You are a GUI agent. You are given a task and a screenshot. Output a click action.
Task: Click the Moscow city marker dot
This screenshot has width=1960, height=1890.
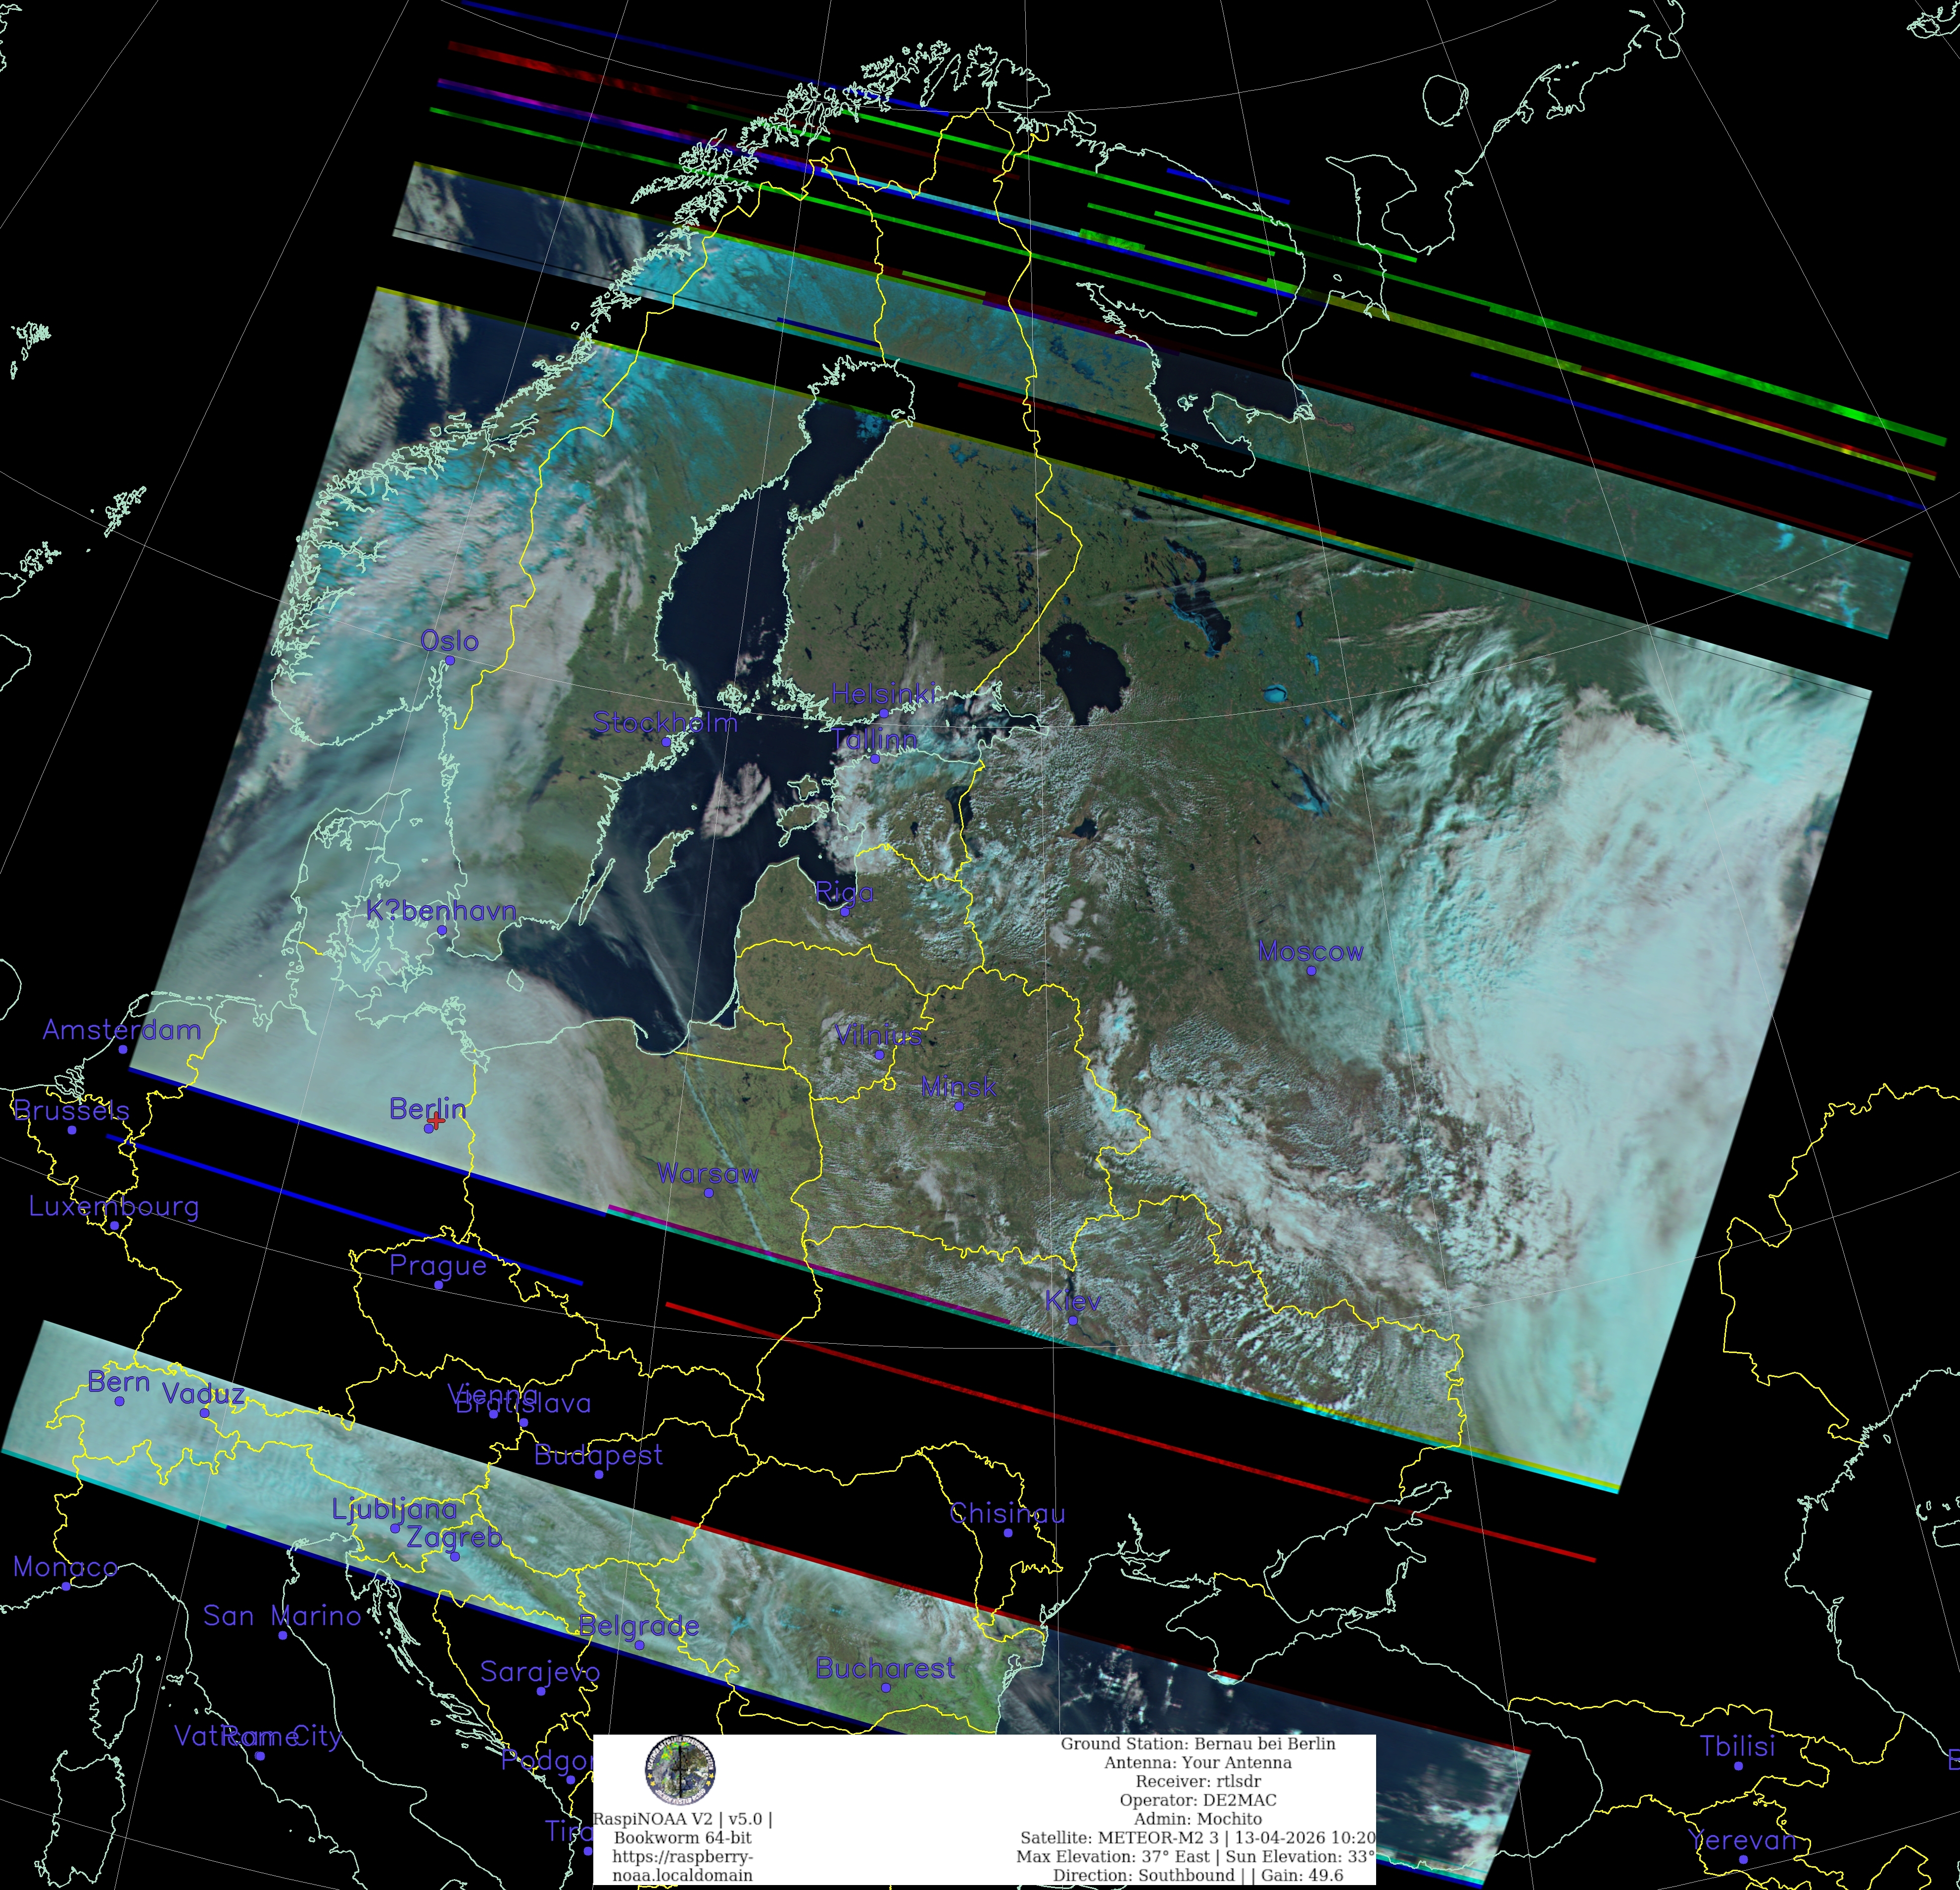[x=1311, y=970]
